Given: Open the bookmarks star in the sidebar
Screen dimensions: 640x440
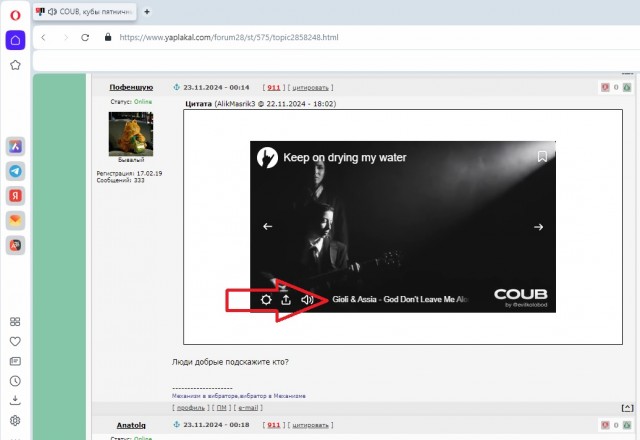Looking at the screenshot, I should [x=15, y=65].
